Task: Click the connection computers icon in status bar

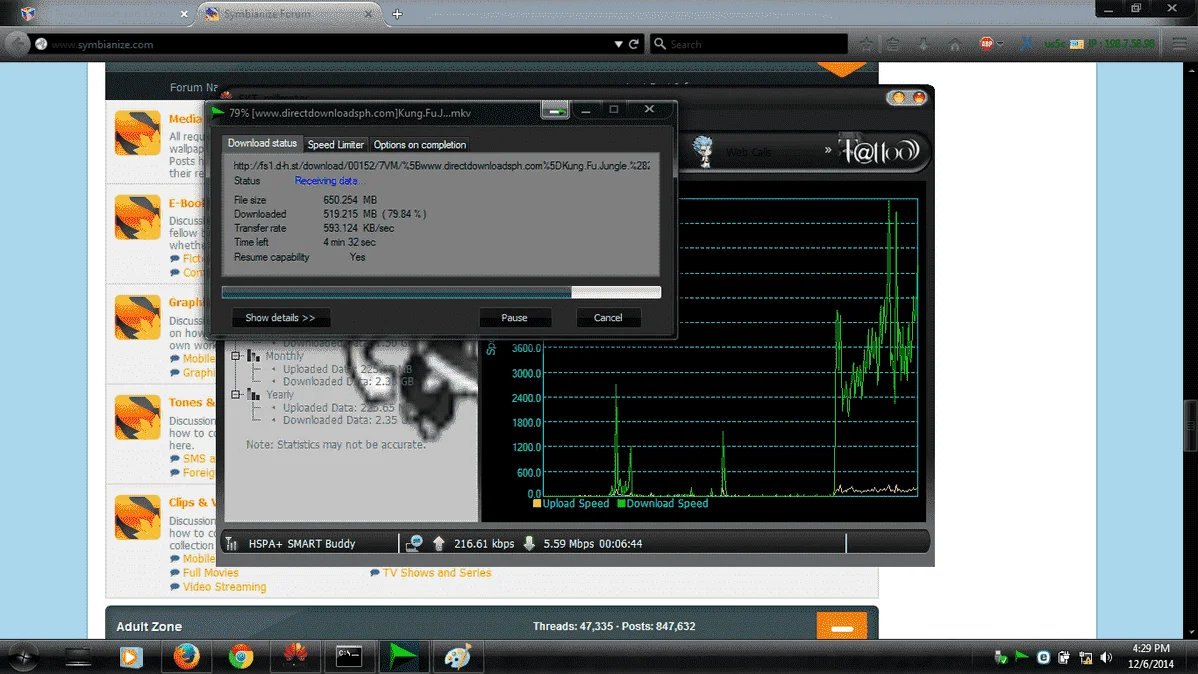Action: click(414, 543)
